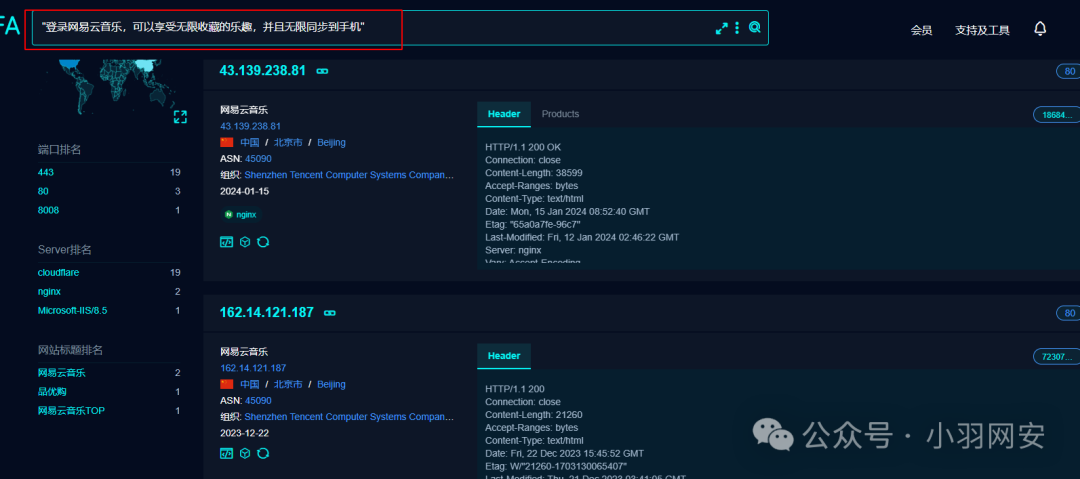This screenshot has width=1080, height=479.
Task: Click the China flag in the 43.139.238.81 result
Action: 227,143
